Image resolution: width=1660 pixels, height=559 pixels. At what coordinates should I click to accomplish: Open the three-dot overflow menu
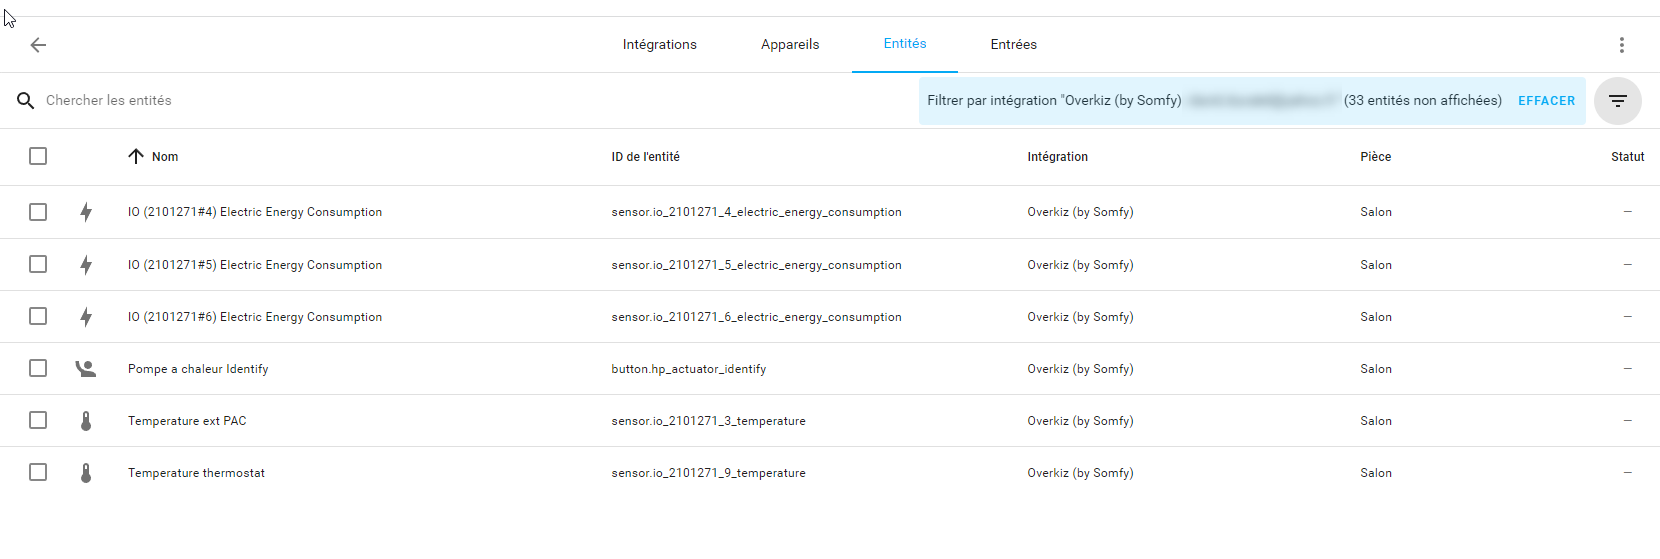point(1621,45)
